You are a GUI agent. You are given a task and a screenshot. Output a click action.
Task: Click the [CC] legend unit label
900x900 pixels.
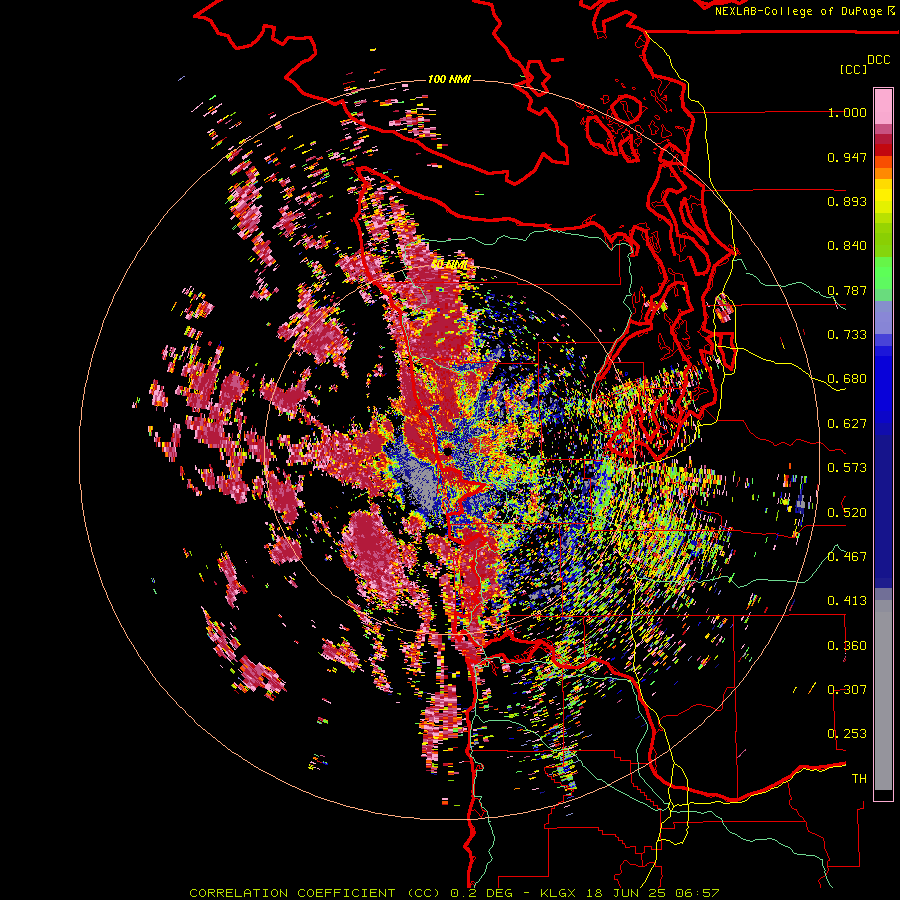point(854,69)
